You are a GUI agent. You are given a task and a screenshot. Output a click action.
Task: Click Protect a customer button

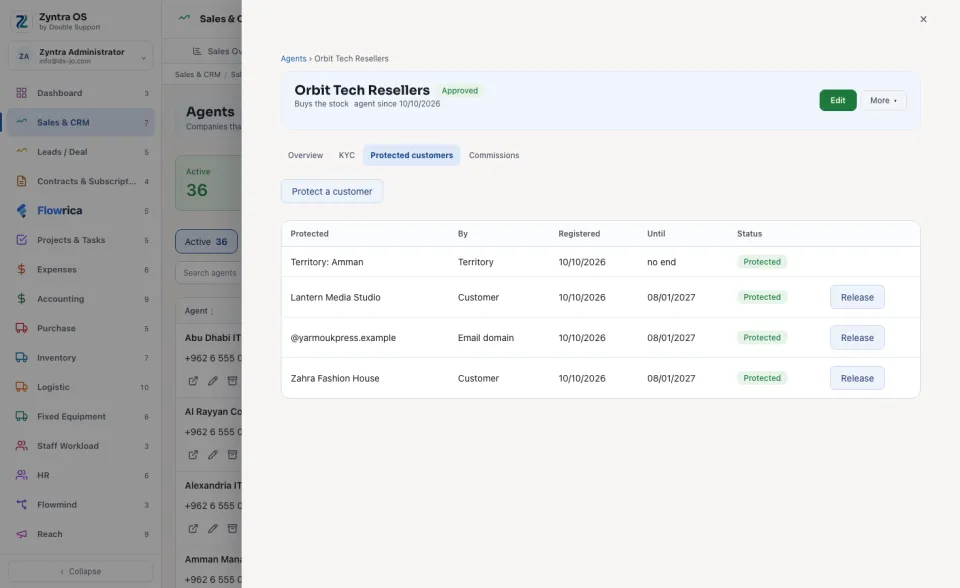[x=332, y=192]
